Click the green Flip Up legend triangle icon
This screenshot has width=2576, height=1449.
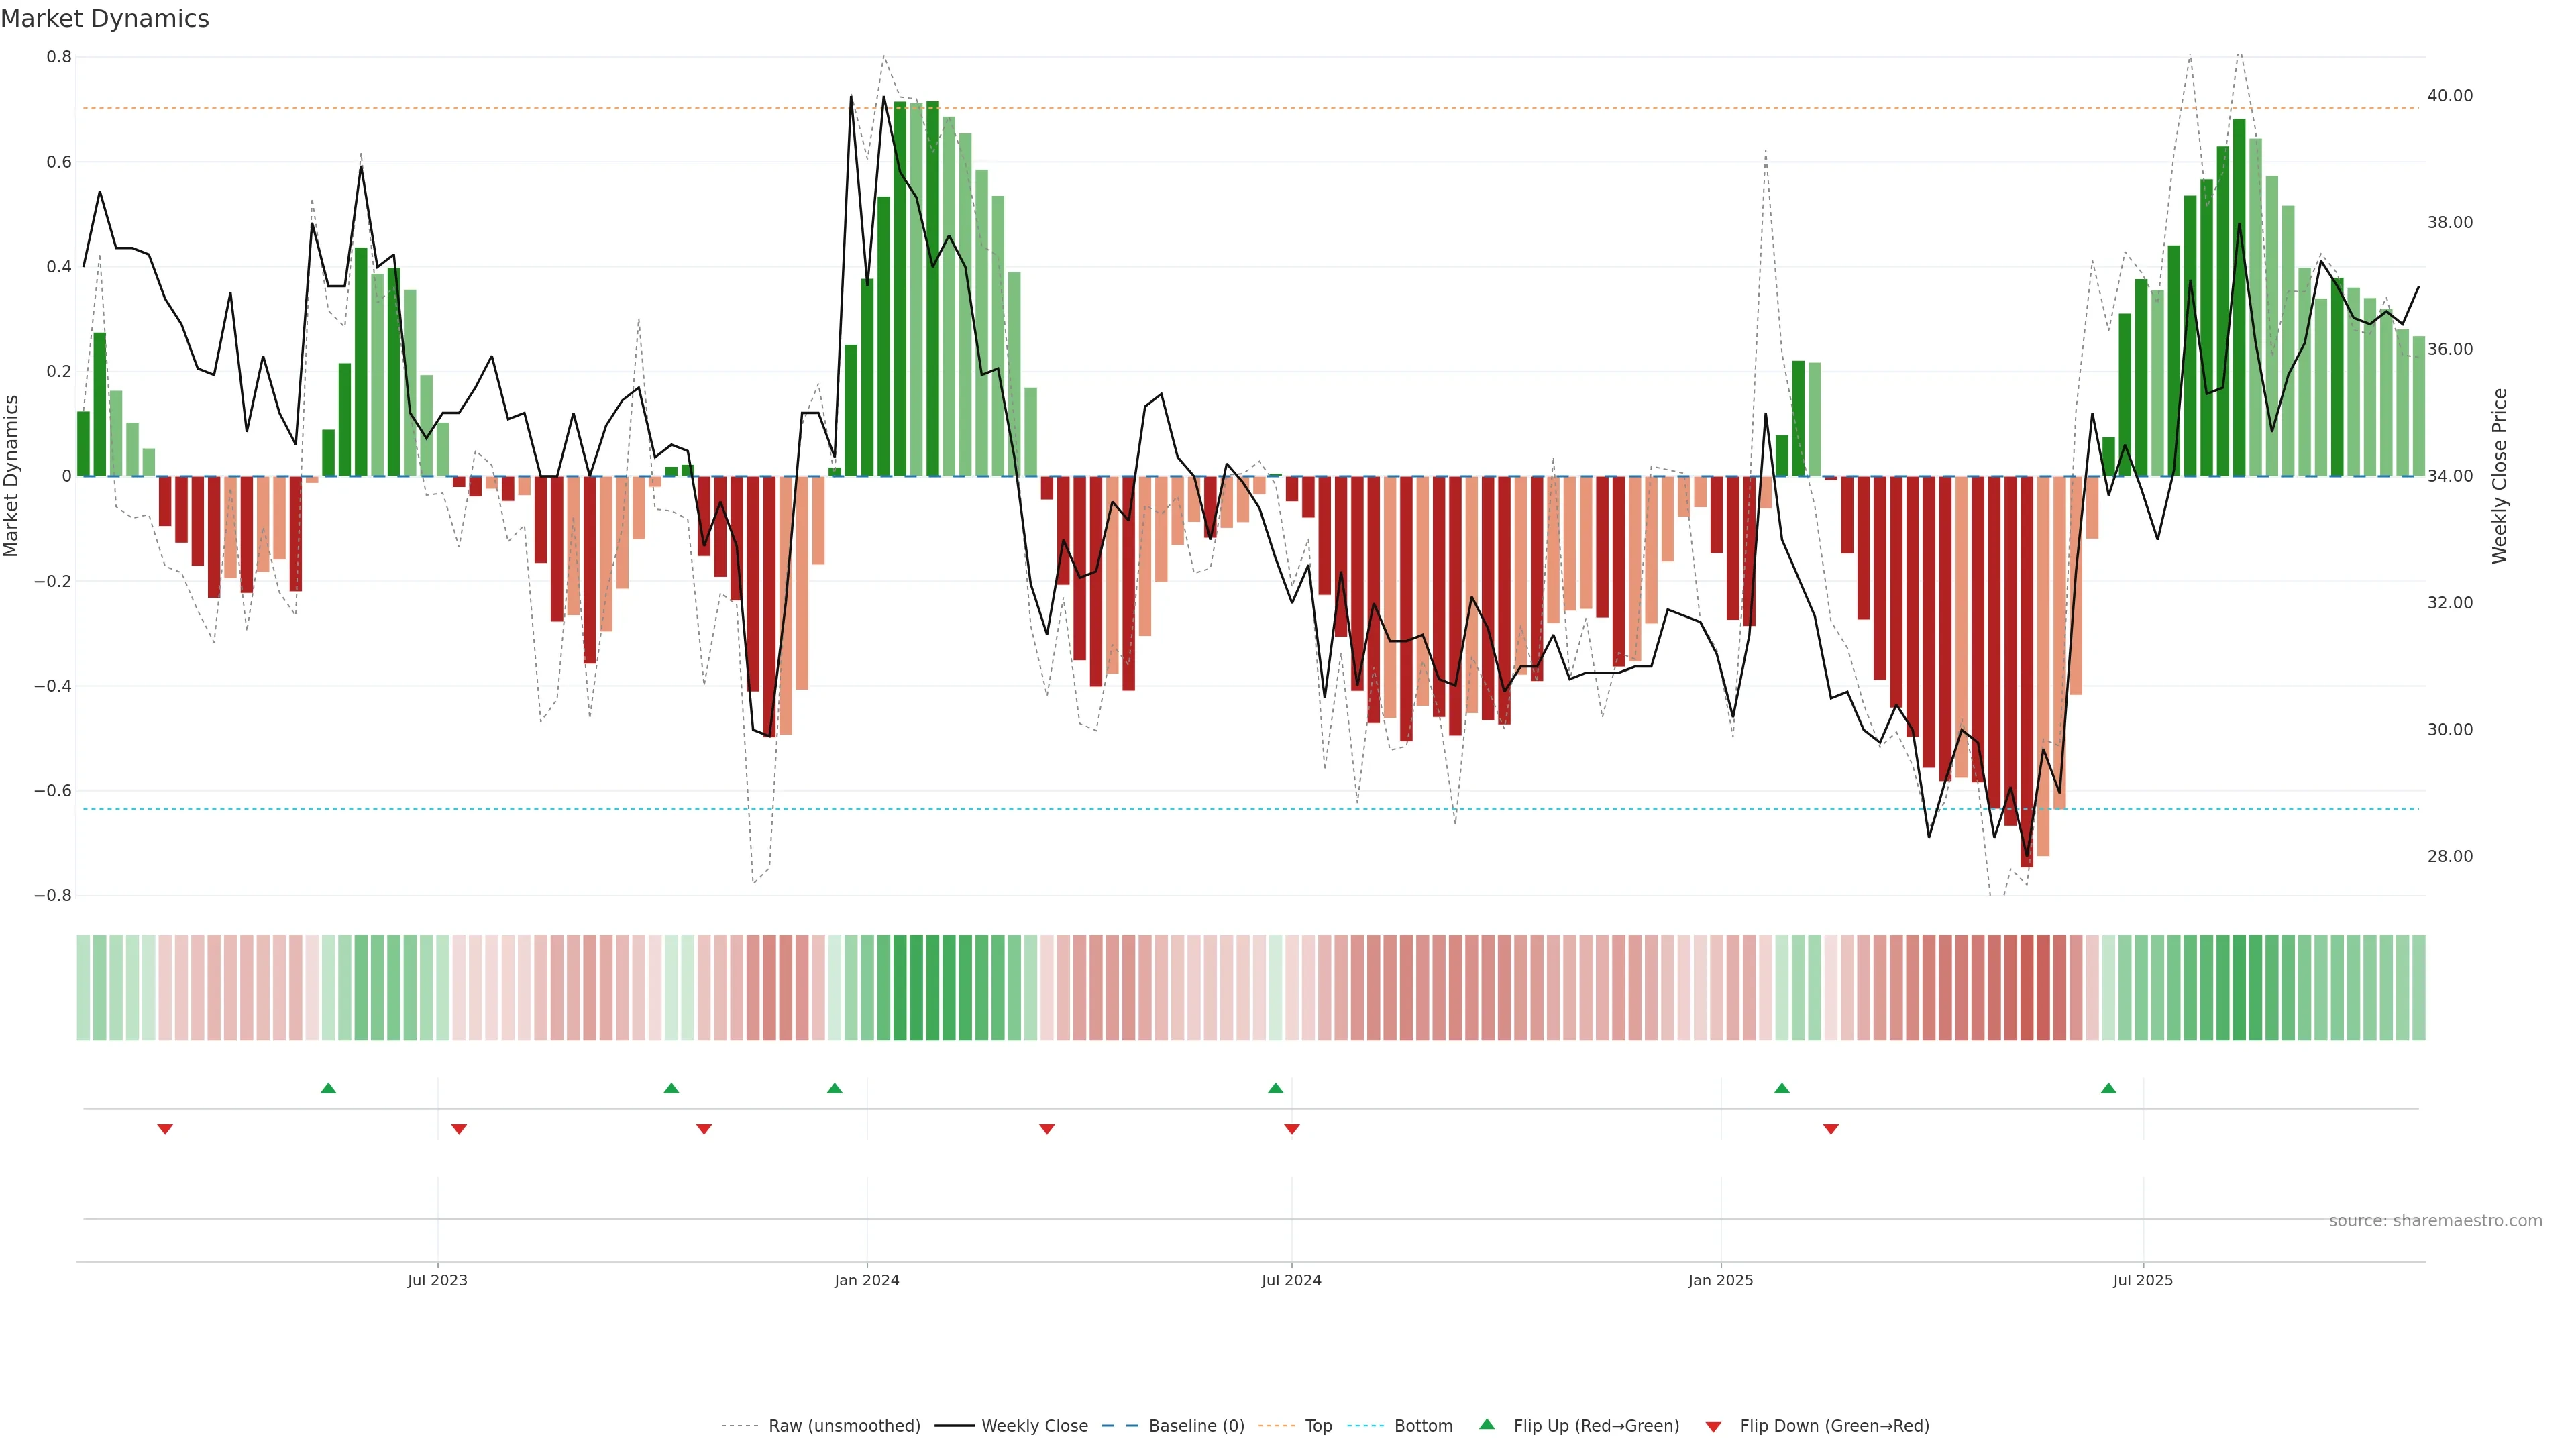[1487, 1424]
